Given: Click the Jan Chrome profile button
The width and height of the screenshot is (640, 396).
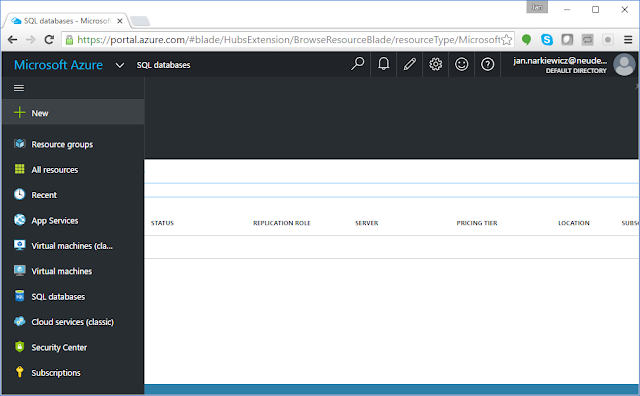Looking at the screenshot, I should [x=537, y=7].
